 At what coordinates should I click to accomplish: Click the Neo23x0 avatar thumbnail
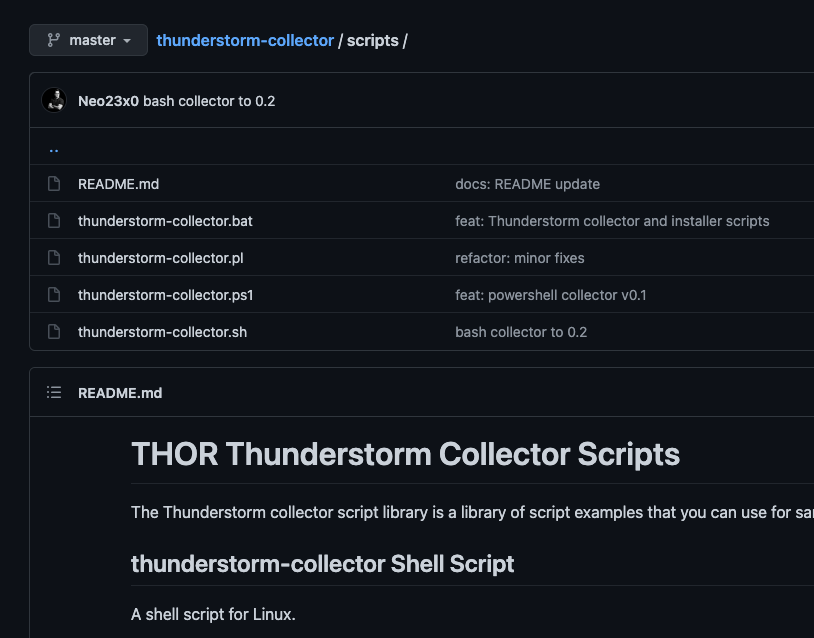(54, 100)
